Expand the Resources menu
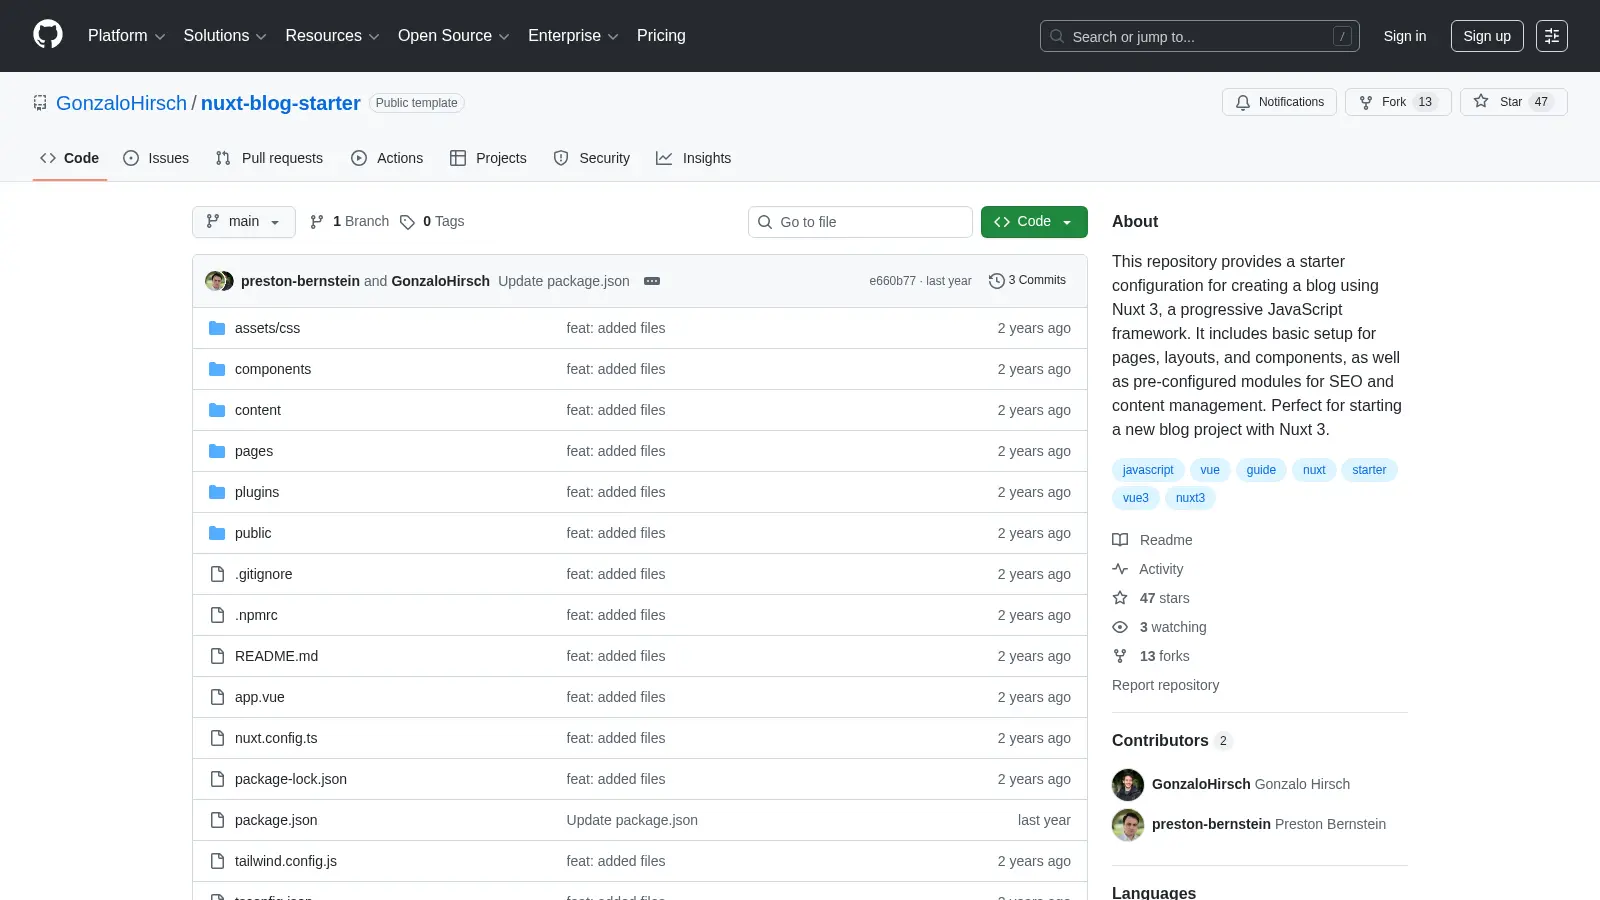1600x900 pixels. tap(332, 36)
